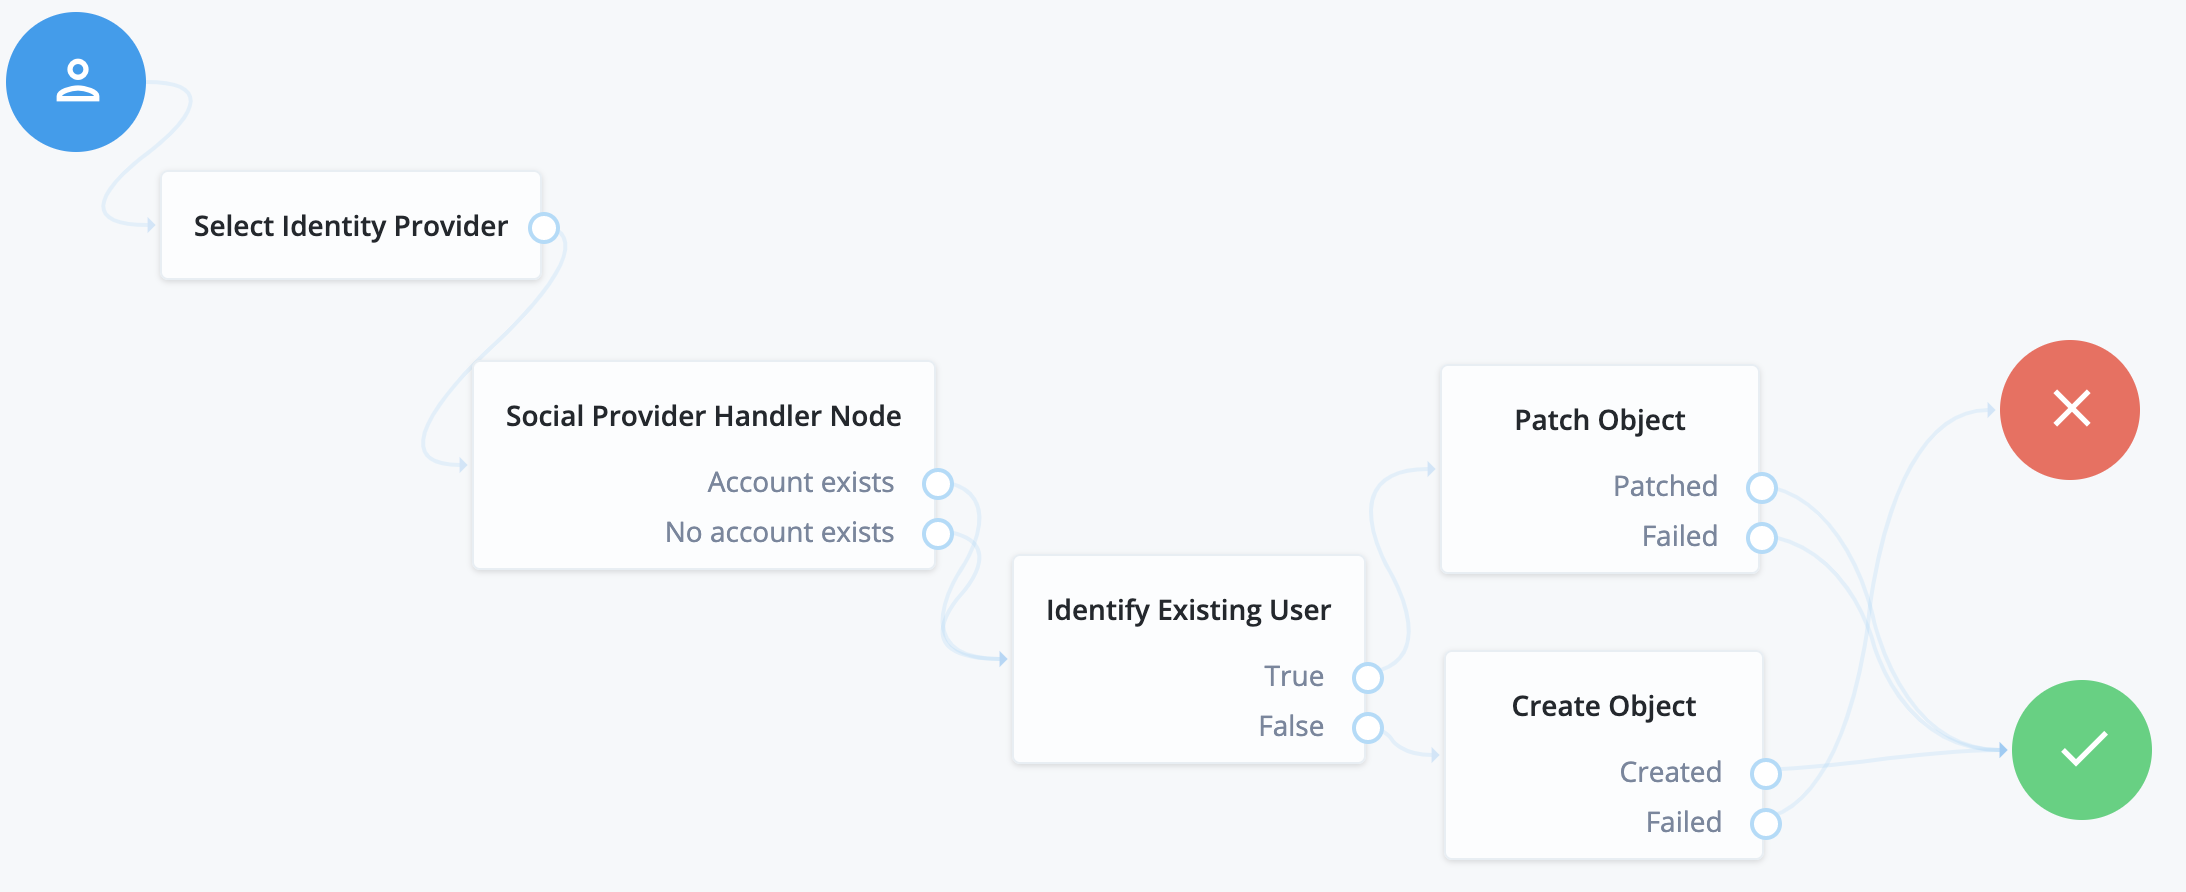The image size is (2186, 892).
Task: Click Select Identity Provider's output connector circle
Action: point(544,228)
